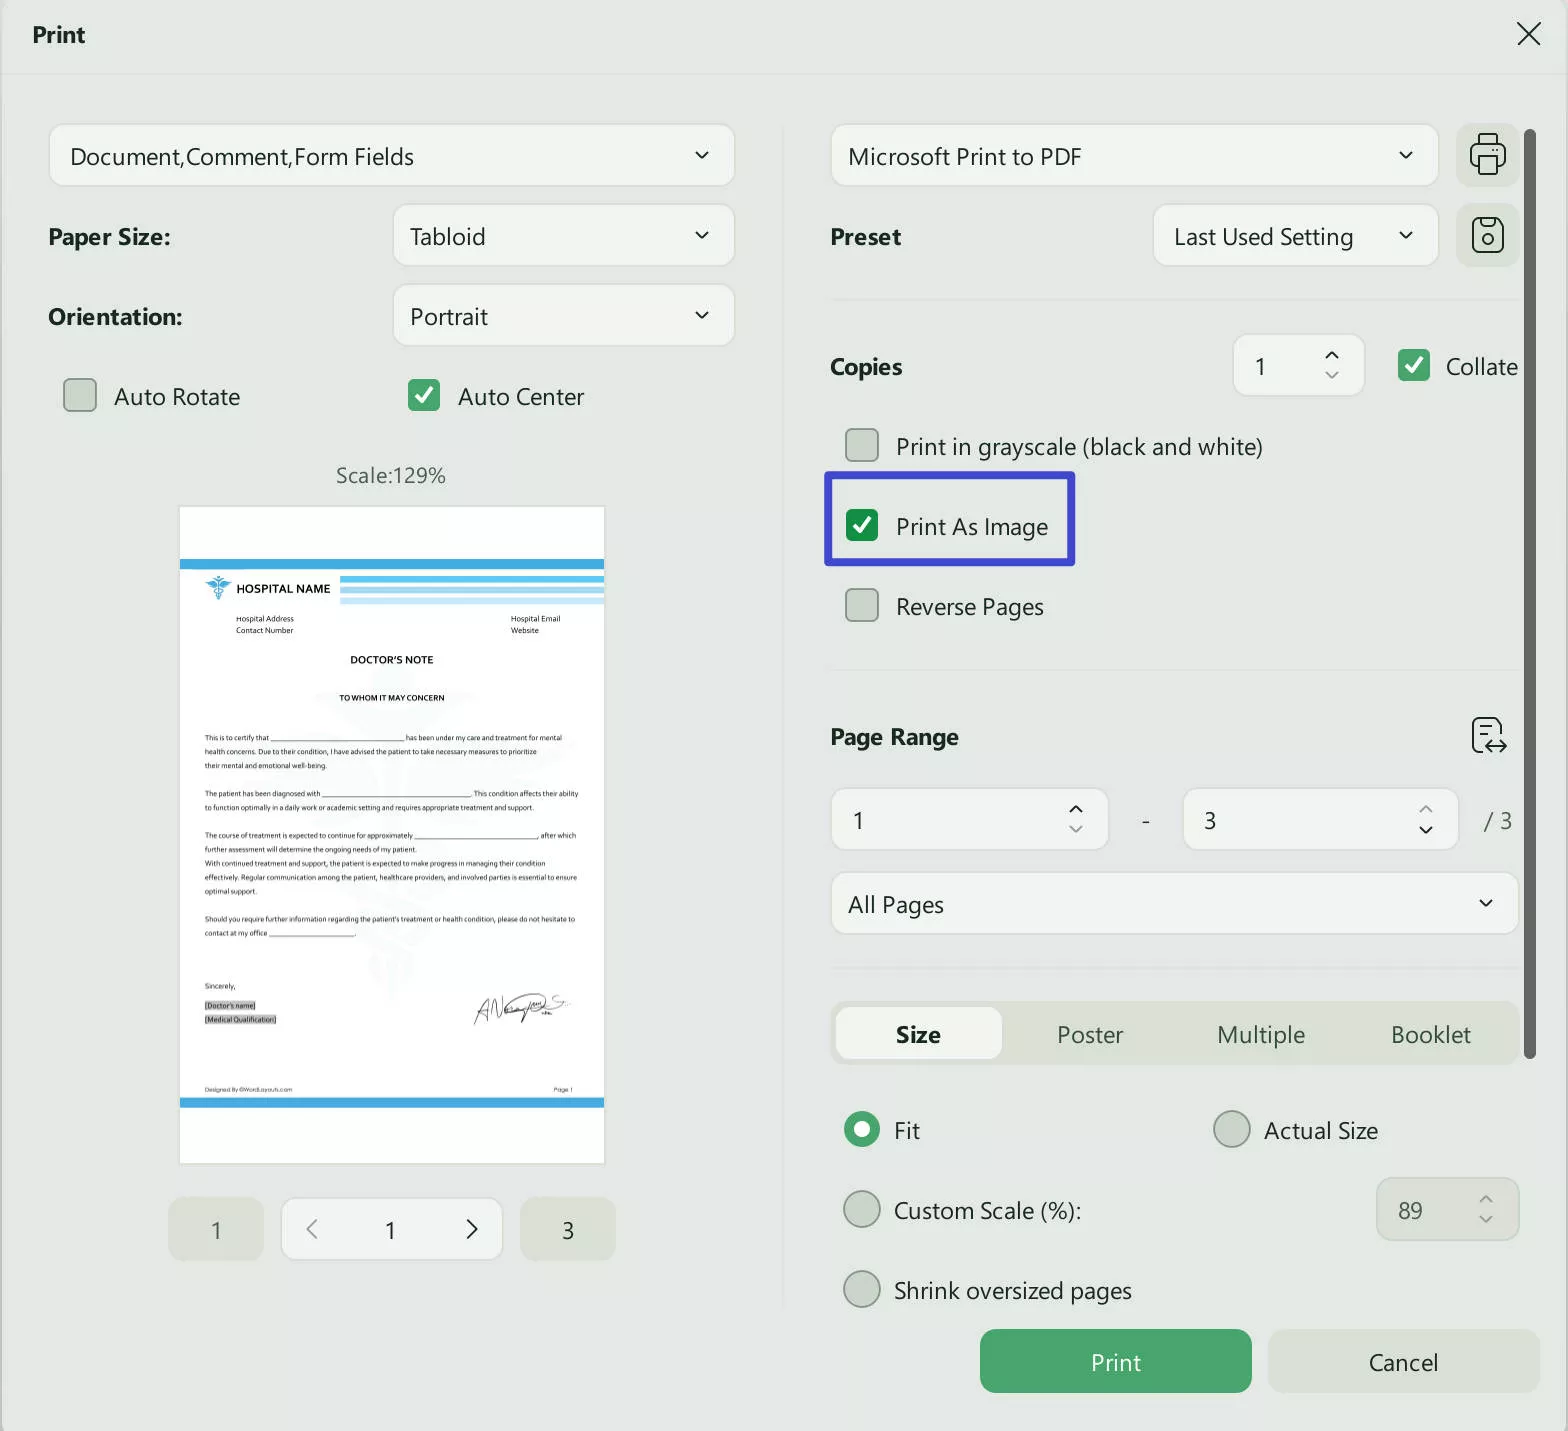Image resolution: width=1568 pixels, height=1431 pixels.
Task: Click the page range swap icon
Action: [1488, 735]
